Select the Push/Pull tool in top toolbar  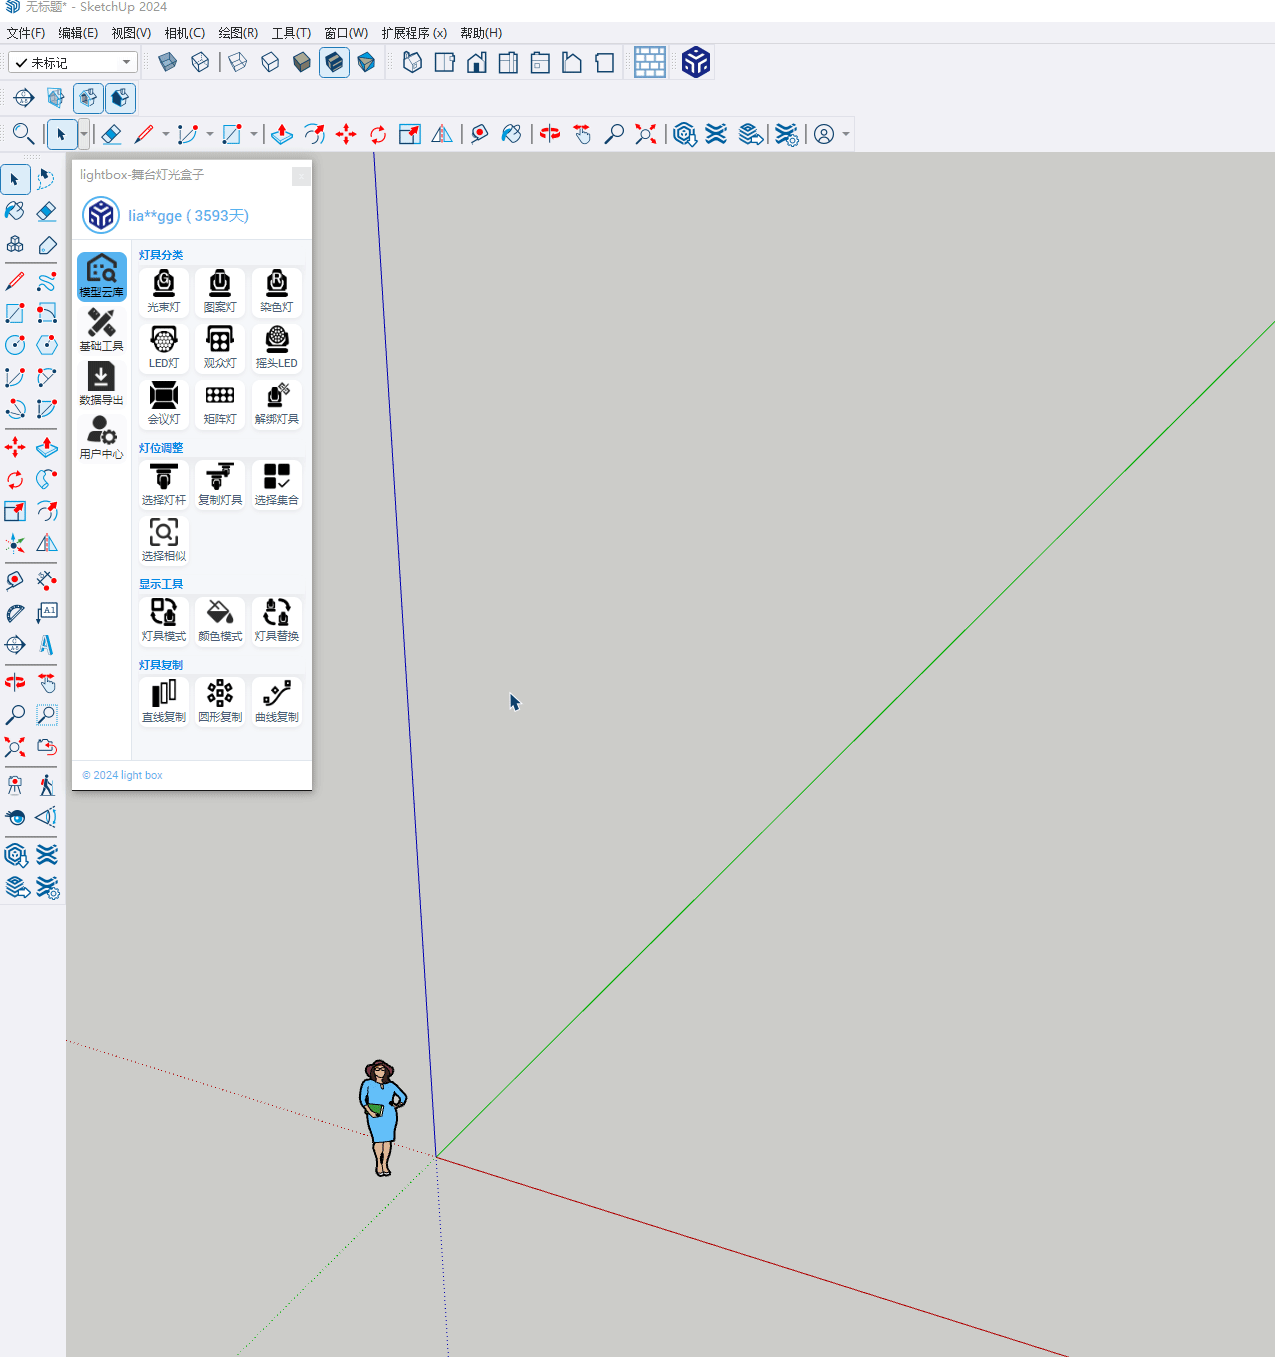coord(282,134)
